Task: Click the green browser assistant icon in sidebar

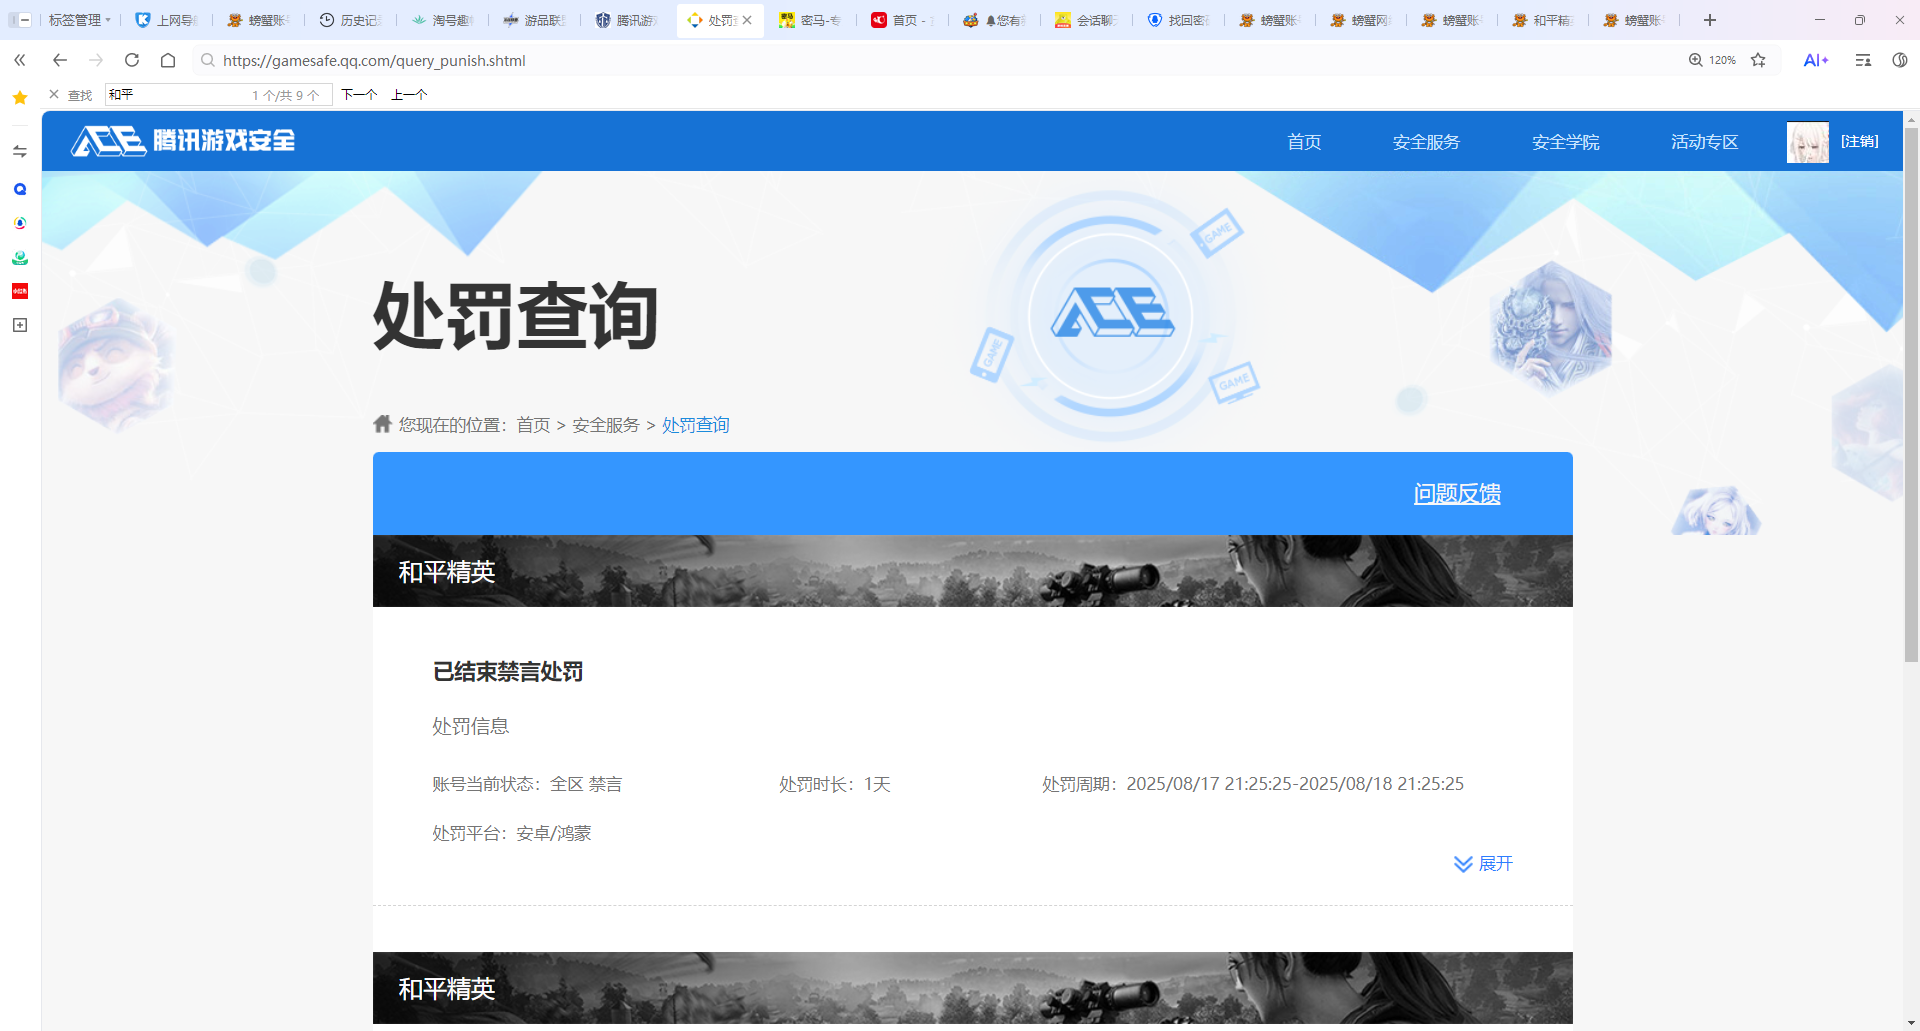Action: tap(19, 257)
